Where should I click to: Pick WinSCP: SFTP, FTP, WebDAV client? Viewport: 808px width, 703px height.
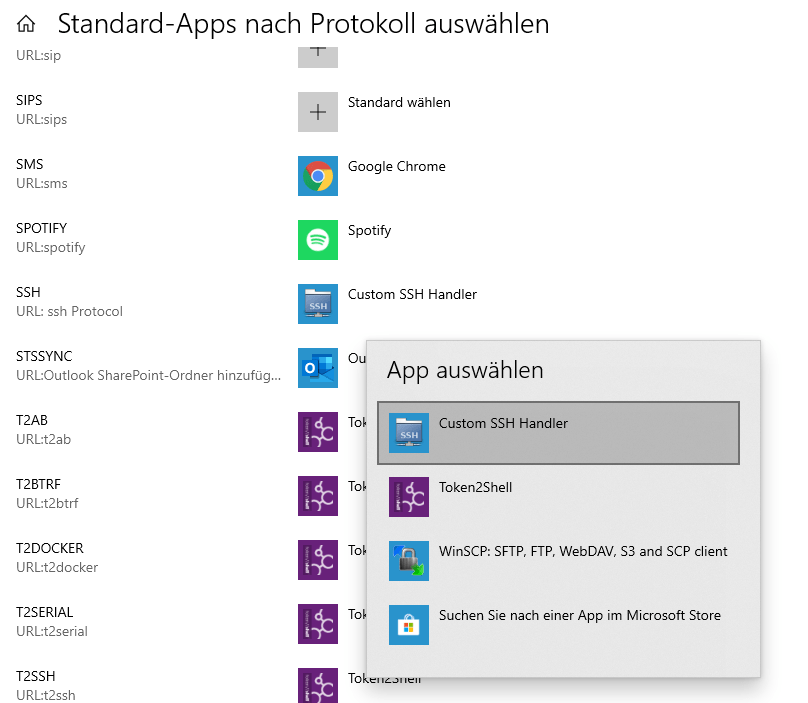(x=558, y=561)
